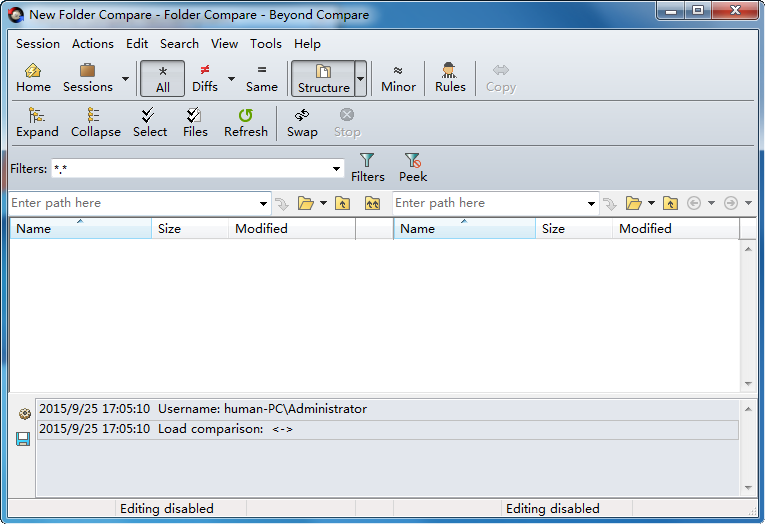
Task: Open the back history dropdown arrow
Action: 711,203
